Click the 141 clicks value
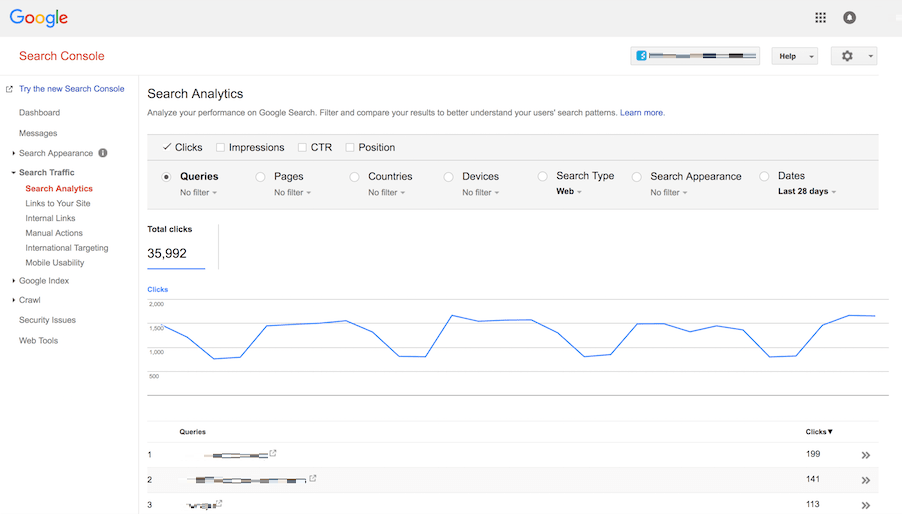The image size is (902, 514). click(x=813, y=479)
